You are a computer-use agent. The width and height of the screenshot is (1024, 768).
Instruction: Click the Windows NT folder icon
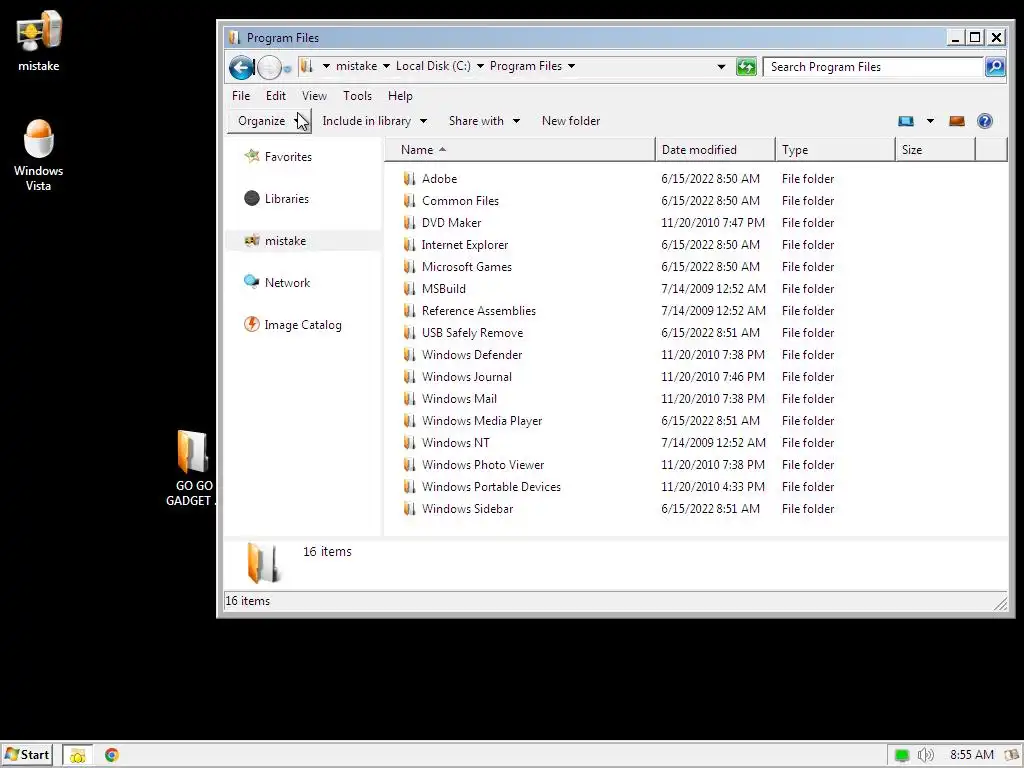click(409, 443)
